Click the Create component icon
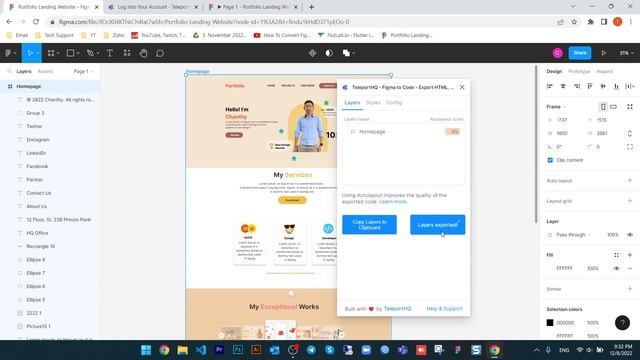The width and height of the screenshot is (640, 360). (x=312, y=53)
